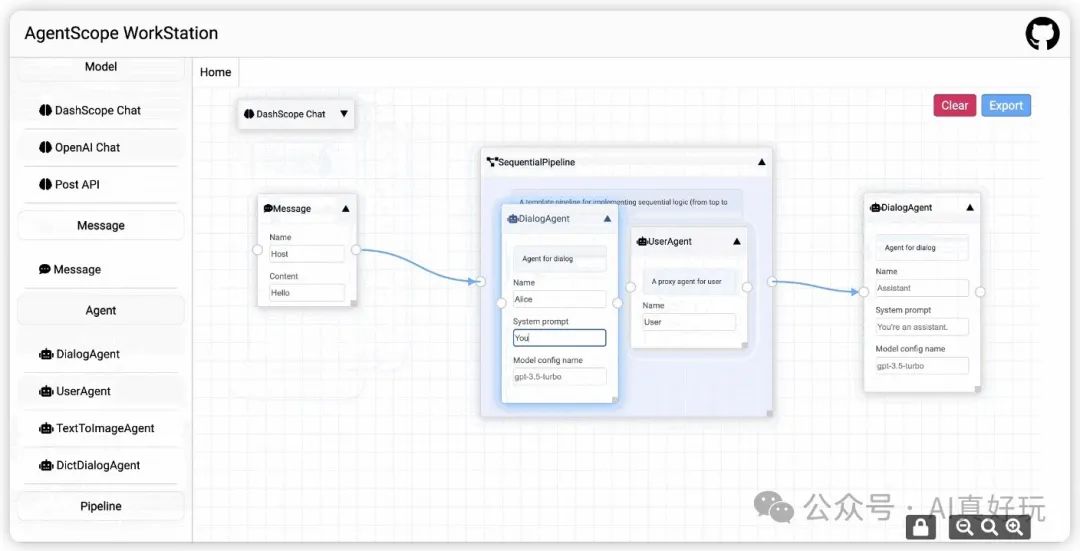Click Assistant DialogAgent node robot icon
The width and height of the screenshot is (1080, 551).
tap(875, 207)
